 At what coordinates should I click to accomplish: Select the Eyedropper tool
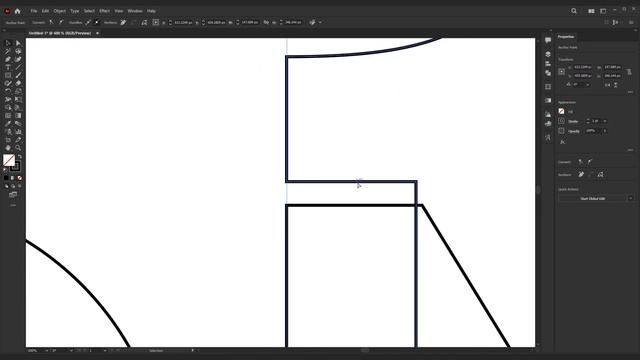(8, 124)
